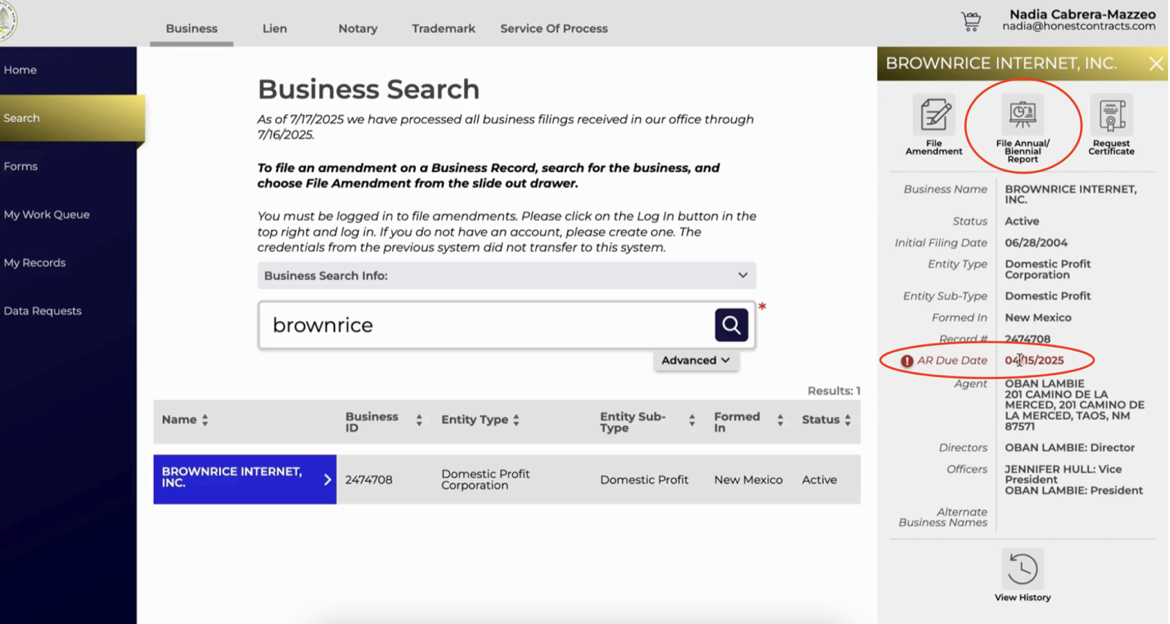Select the BROWNRICE INTERNET, INC. result row

point(244,479)
